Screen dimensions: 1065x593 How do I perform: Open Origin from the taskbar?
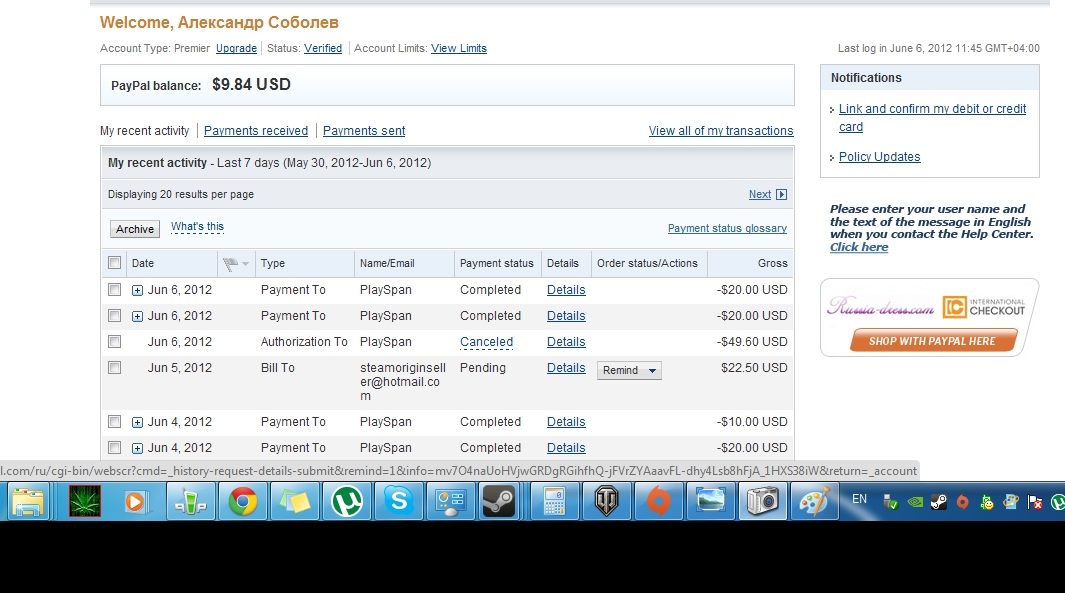coord(658,502)
